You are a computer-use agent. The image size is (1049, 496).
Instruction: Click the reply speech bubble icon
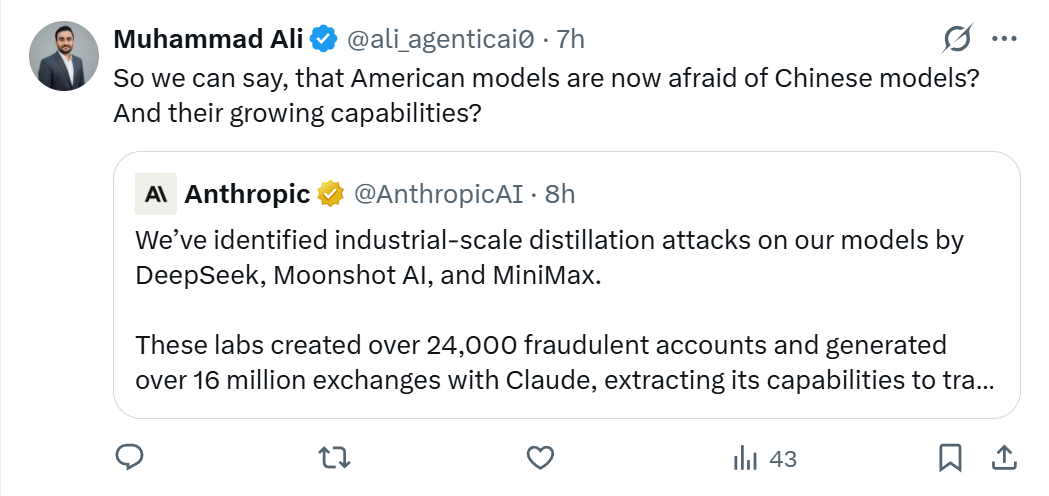[130, 458]
